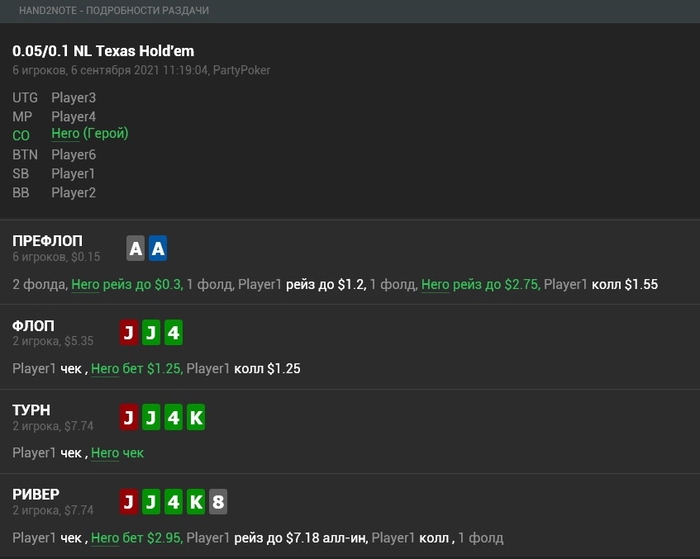Click the red Jack card in flop row
Viewport: 700px width, 559px height.
128,333
